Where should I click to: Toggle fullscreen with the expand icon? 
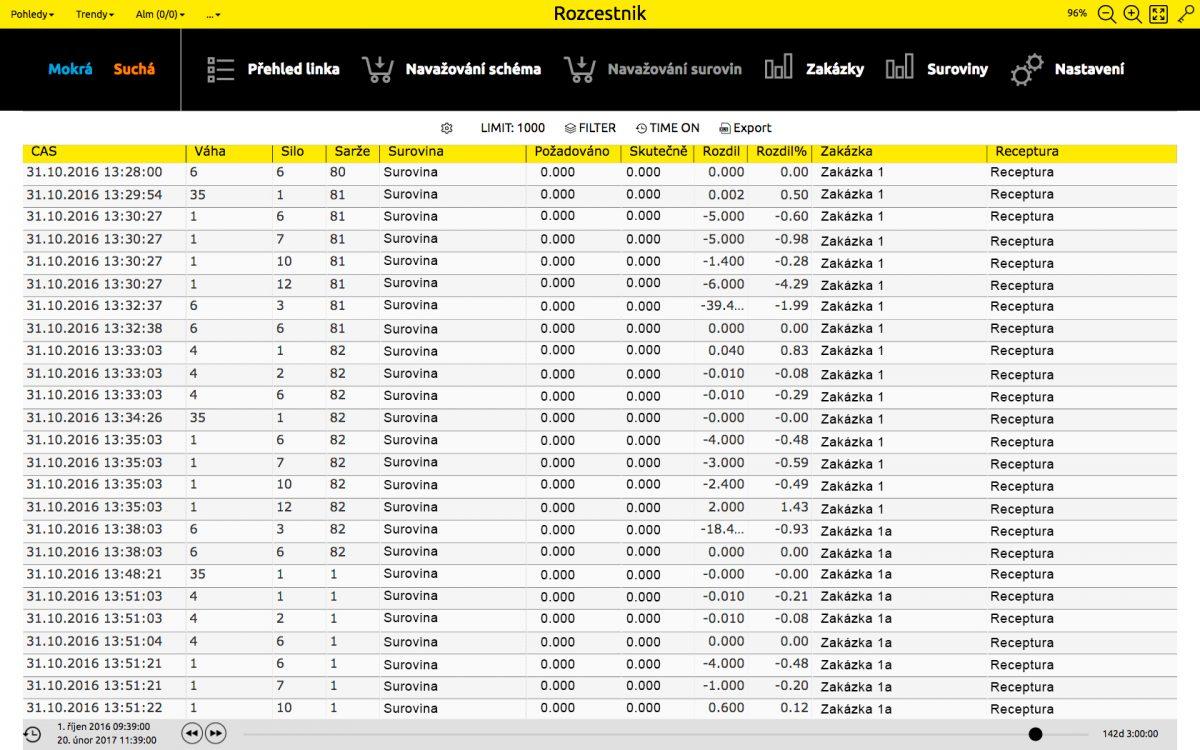click(1158, 14)
